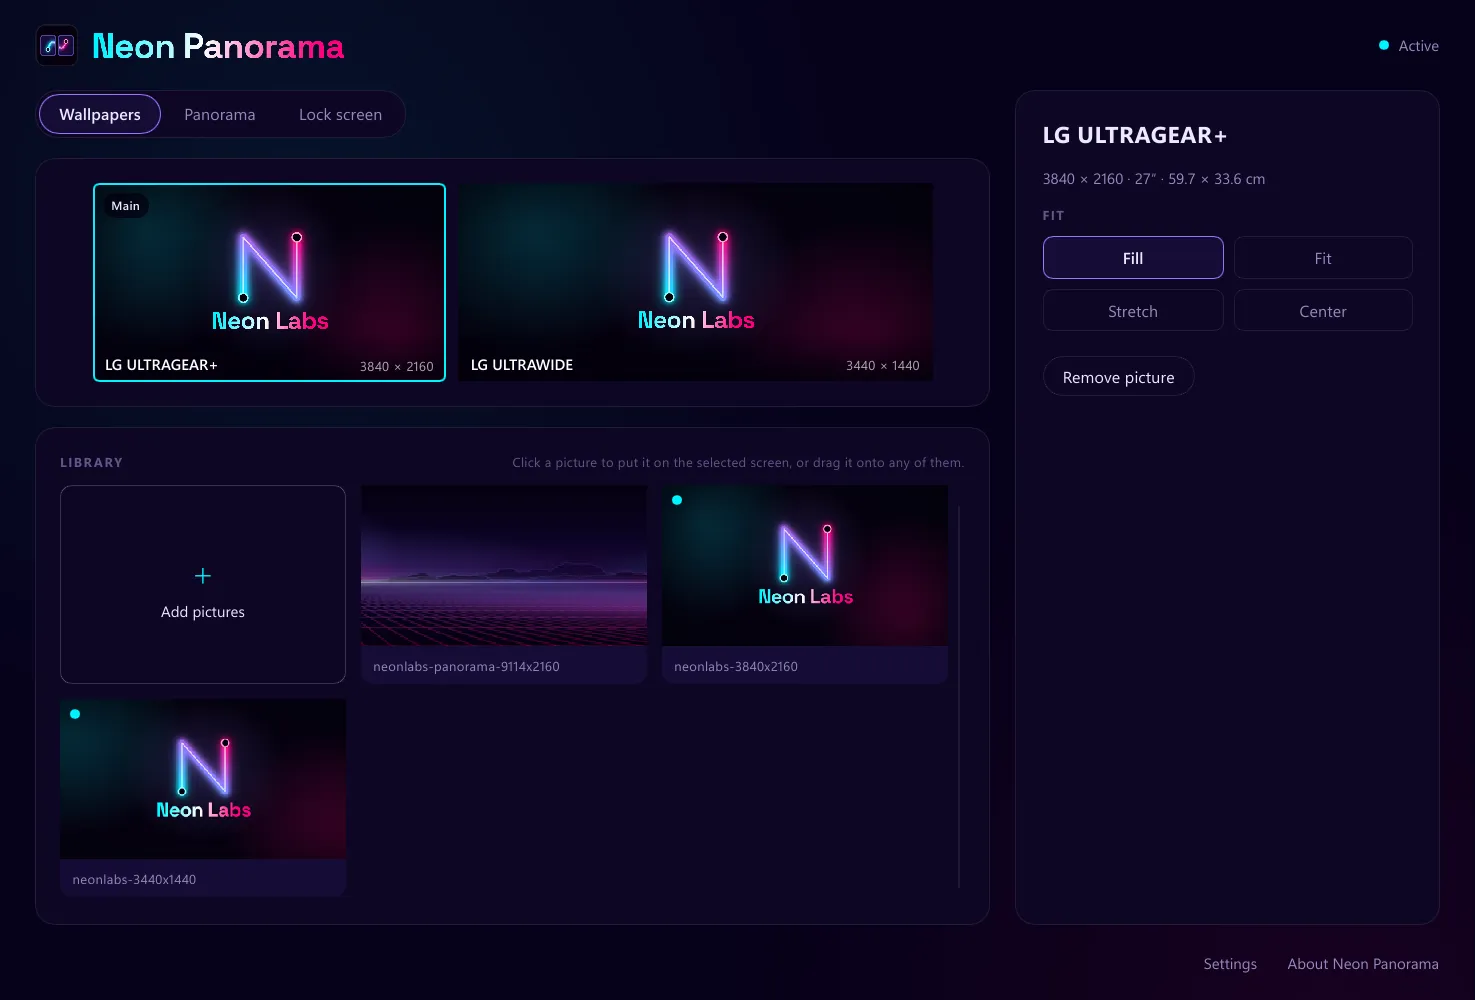Click the Active status indicator dot
This screenshot has height=1000, width=1475.
1384,45
